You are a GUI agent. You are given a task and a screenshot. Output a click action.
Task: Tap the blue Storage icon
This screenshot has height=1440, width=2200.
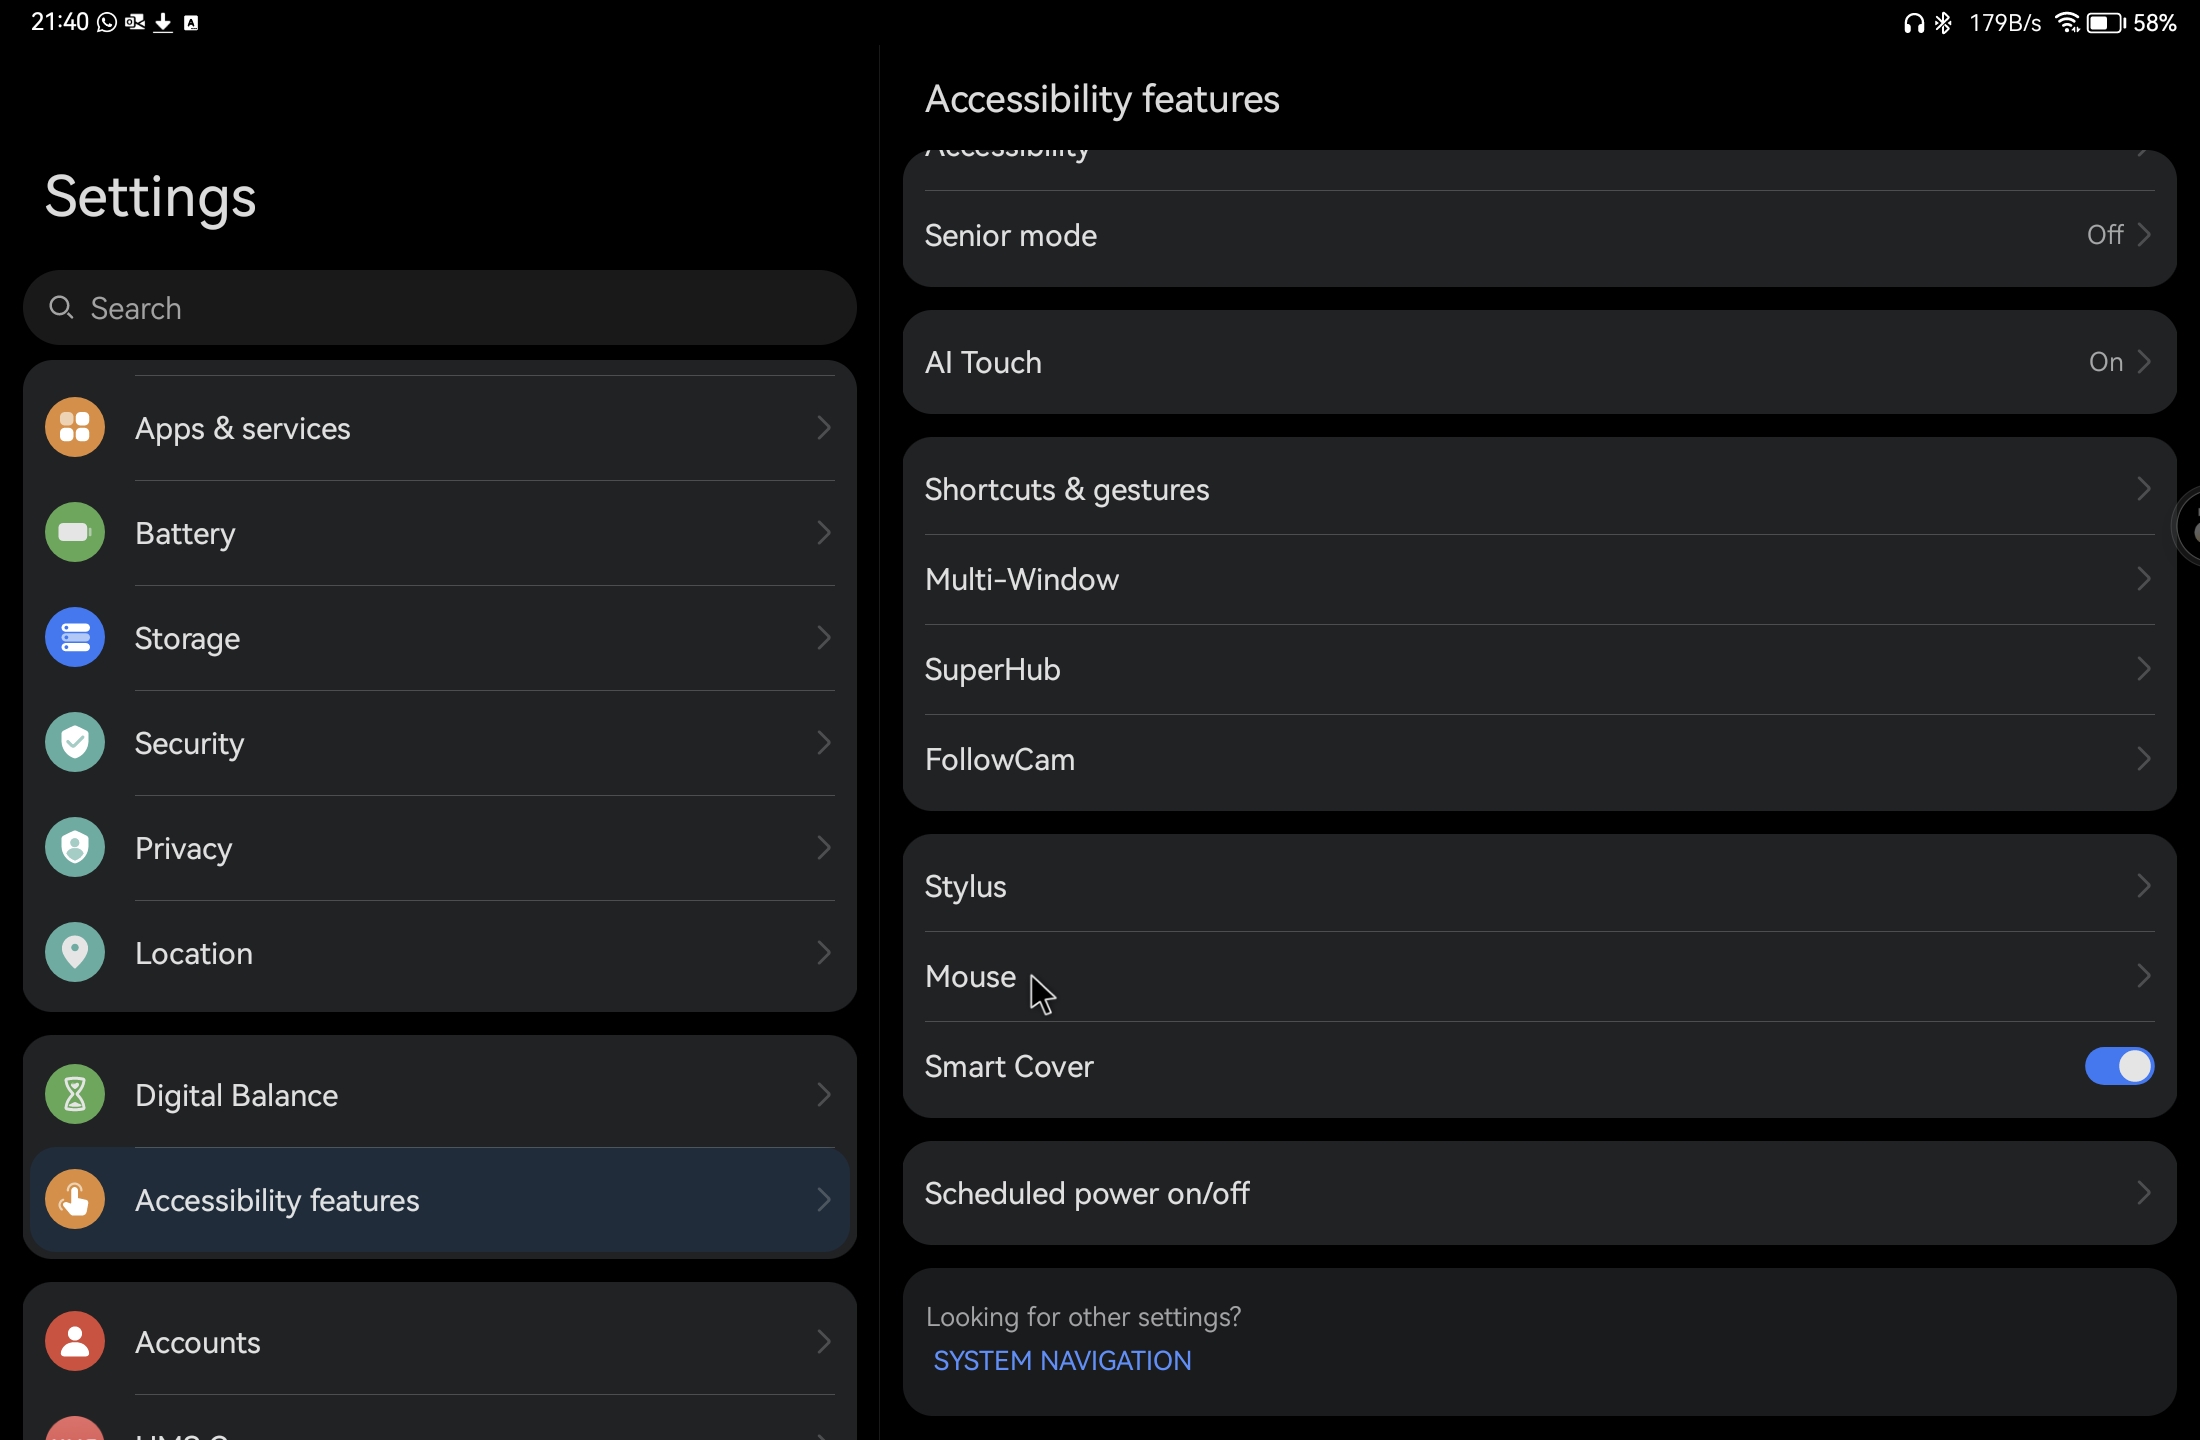pos(75,638)
